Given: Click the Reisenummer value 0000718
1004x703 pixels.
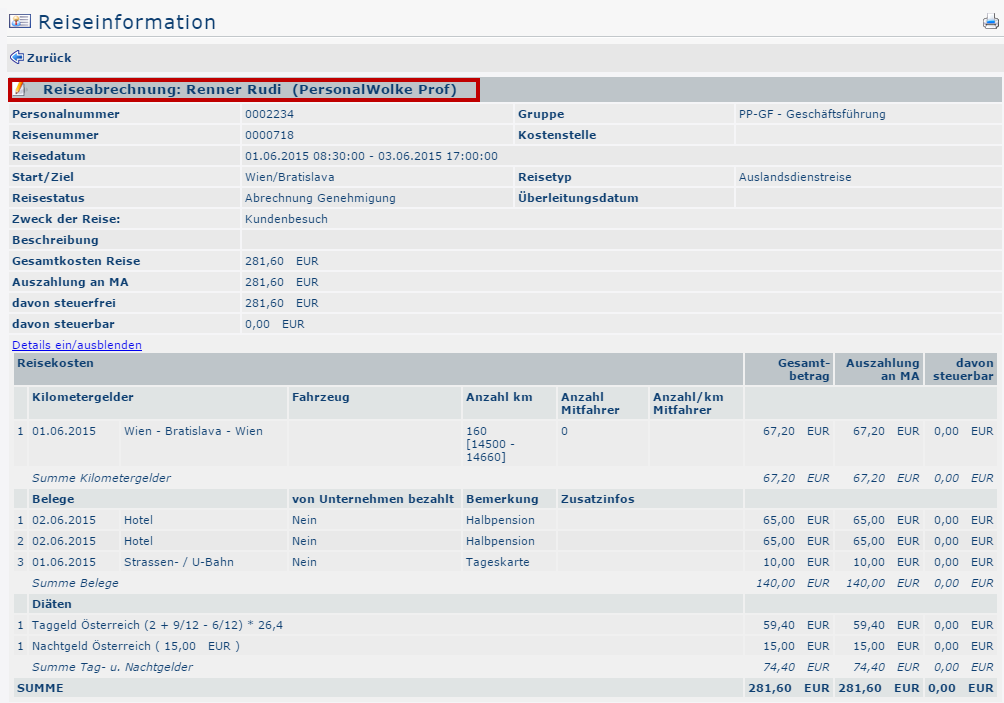Looking at the screenshot, I should [x=269, y=135].
